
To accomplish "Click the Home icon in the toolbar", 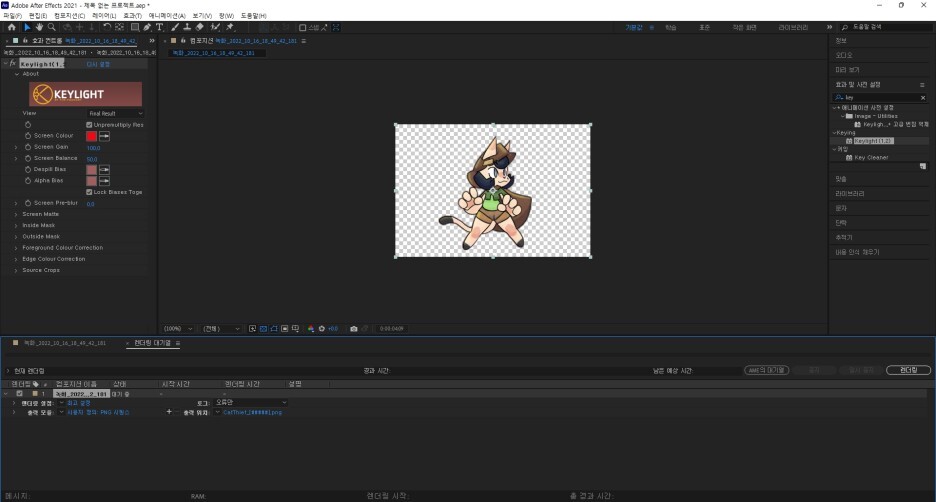I will [x=11, y=27].
